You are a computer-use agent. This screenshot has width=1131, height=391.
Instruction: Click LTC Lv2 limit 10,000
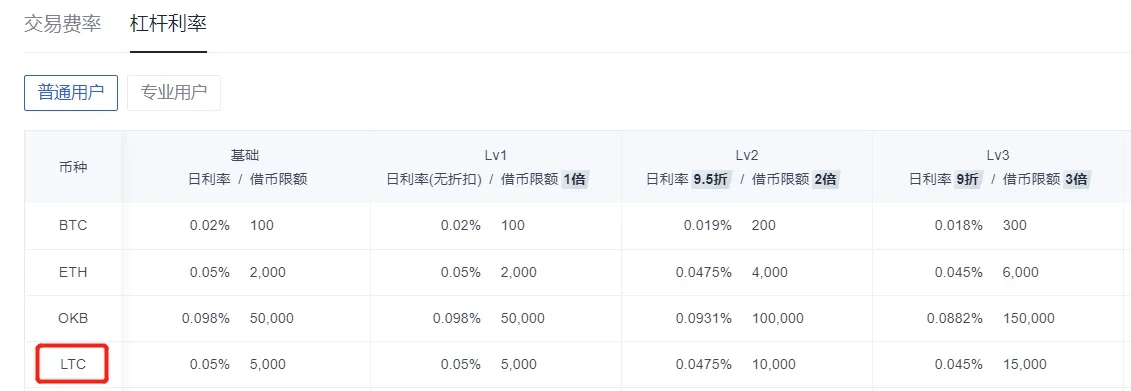(x=773, y=364)
